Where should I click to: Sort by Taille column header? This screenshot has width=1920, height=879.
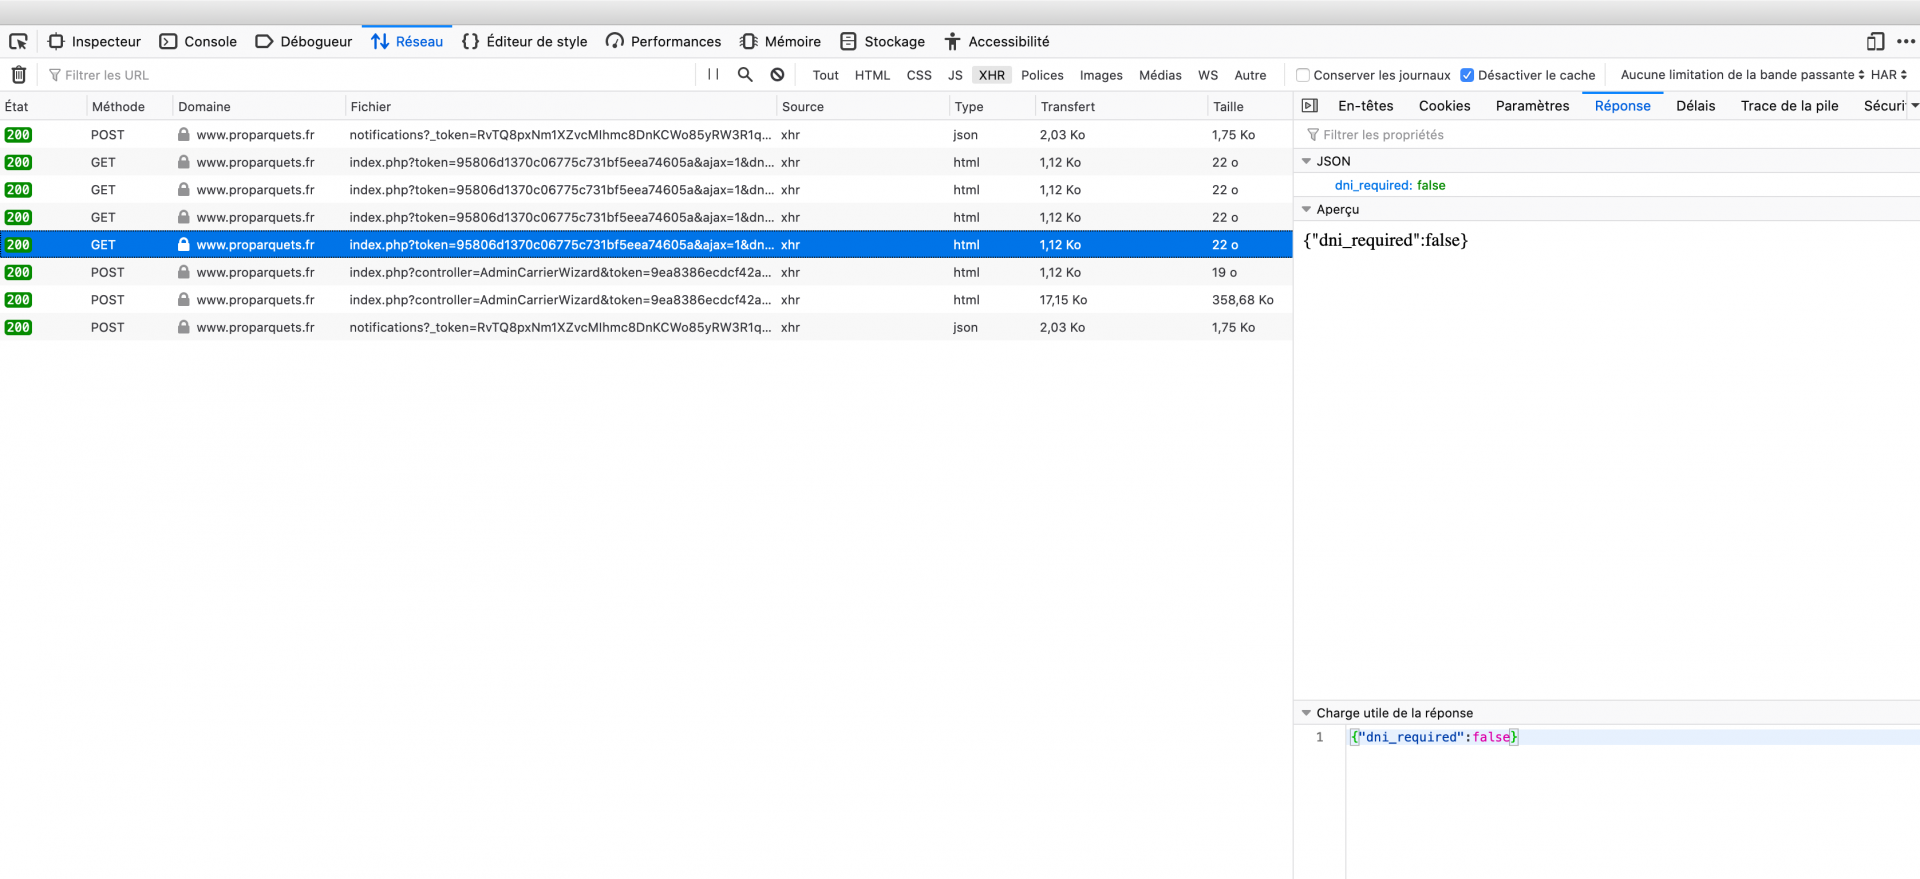(x=1250, y=106)
